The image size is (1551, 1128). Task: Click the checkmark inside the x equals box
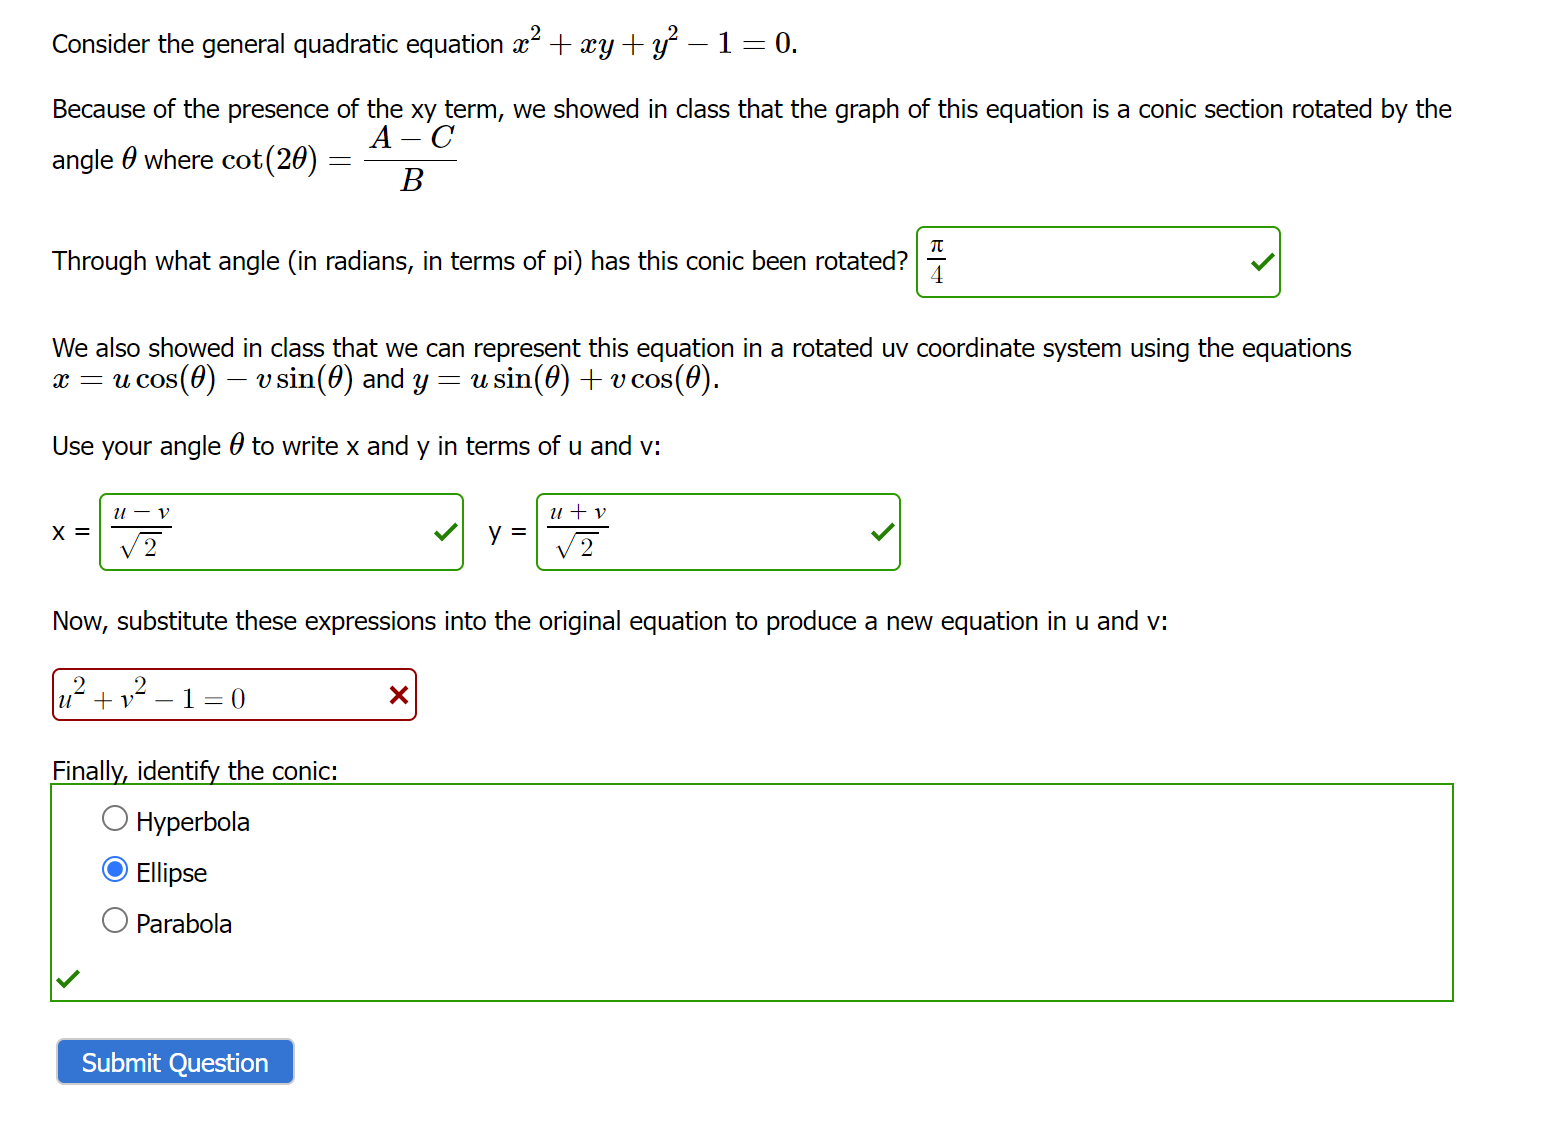(x=445, y=531)
